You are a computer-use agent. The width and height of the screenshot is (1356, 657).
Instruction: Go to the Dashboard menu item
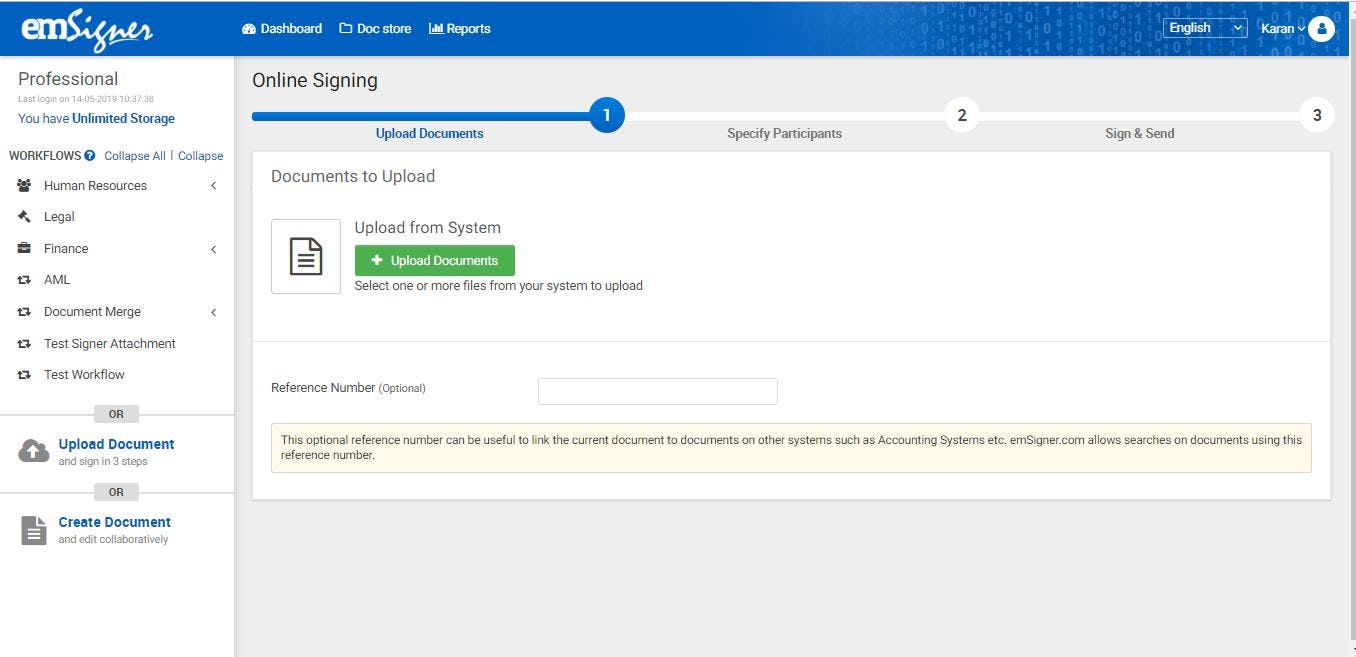tap(281, 28)
